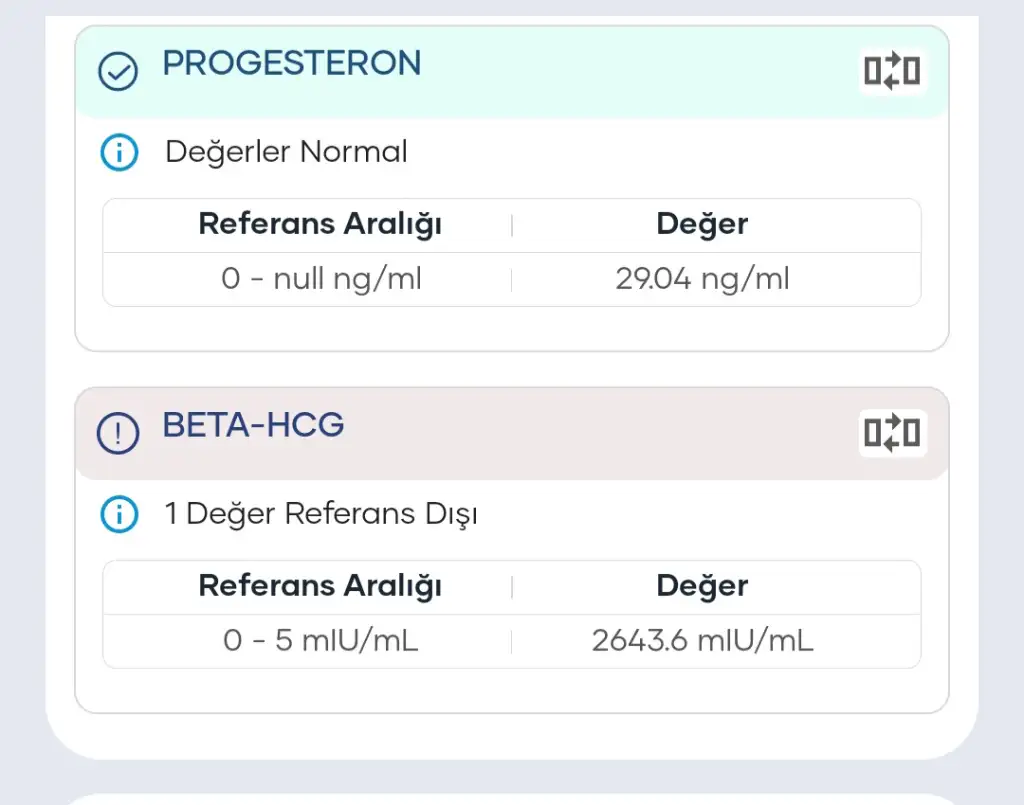This screenshot has width=1024, height=805.
Task: Click the info icon next to Değerler Normal
Action: click(x=119, y=153)
